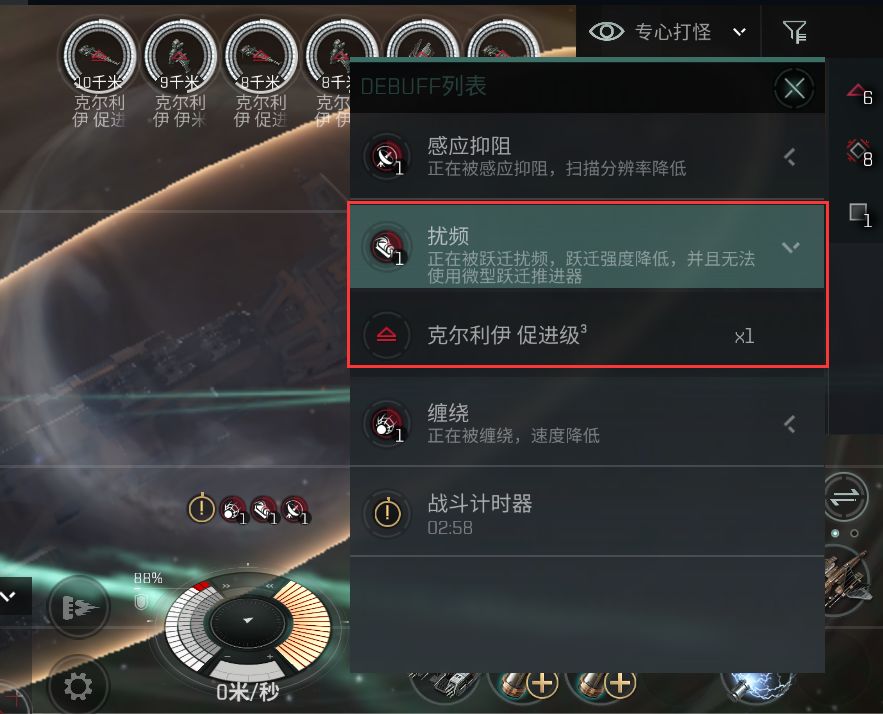This screenshot has width=883, height=714.
Task: Select the 克尔利伊 促进级 source entry
Action: click(587, 336)
